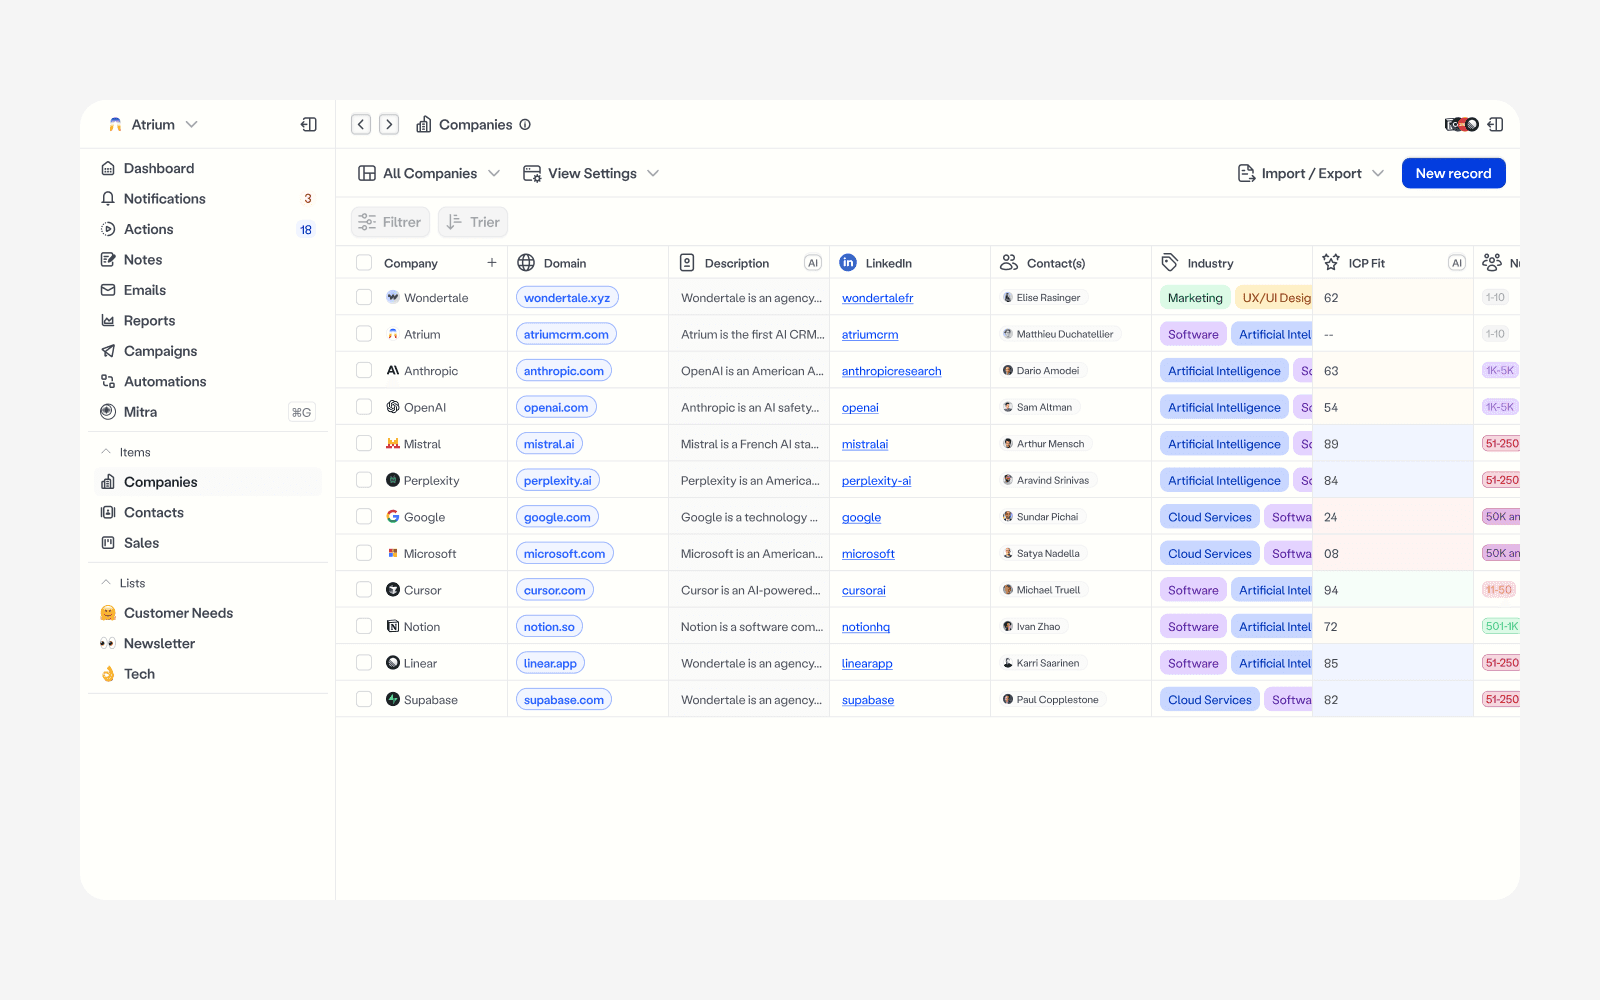Open the right side panel icon
Viewport: 1600px width, 1000px height.
(1495, 125)
